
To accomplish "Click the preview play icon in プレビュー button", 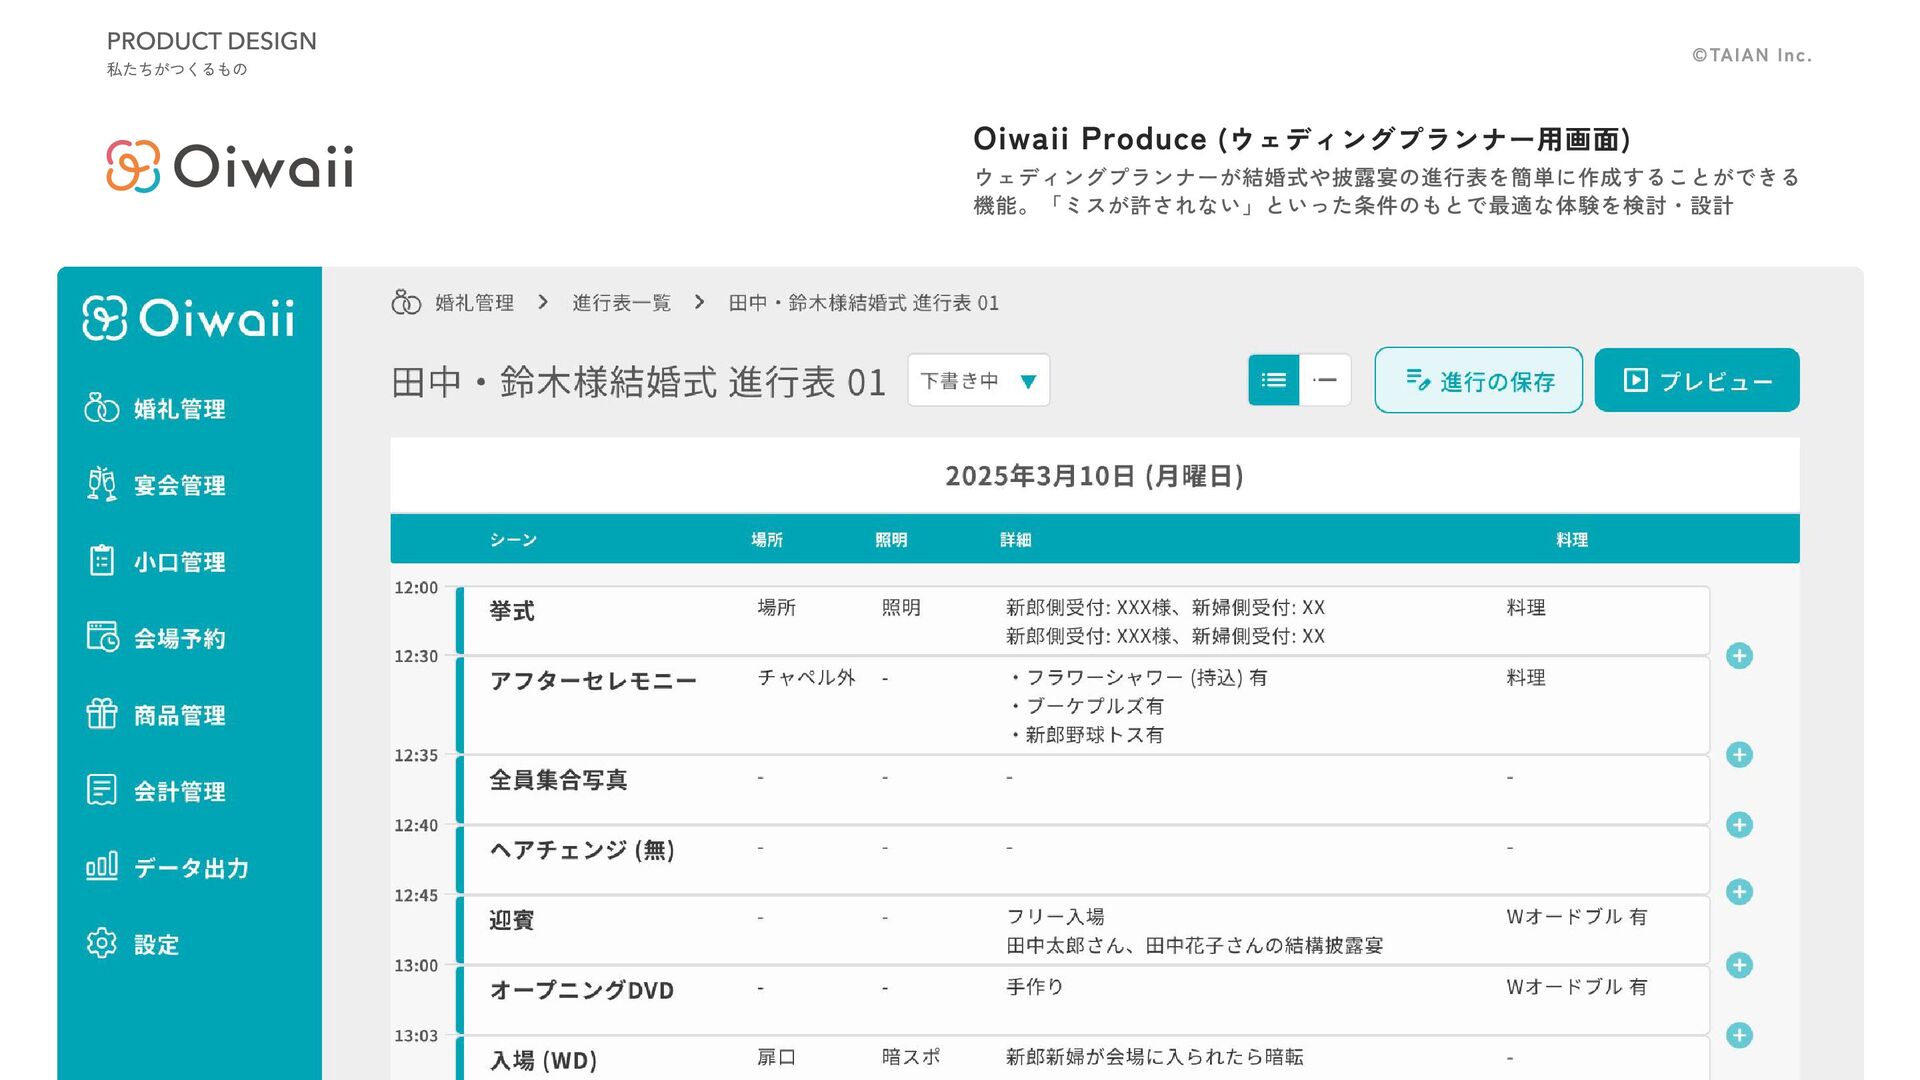I will coord(1635,380).
